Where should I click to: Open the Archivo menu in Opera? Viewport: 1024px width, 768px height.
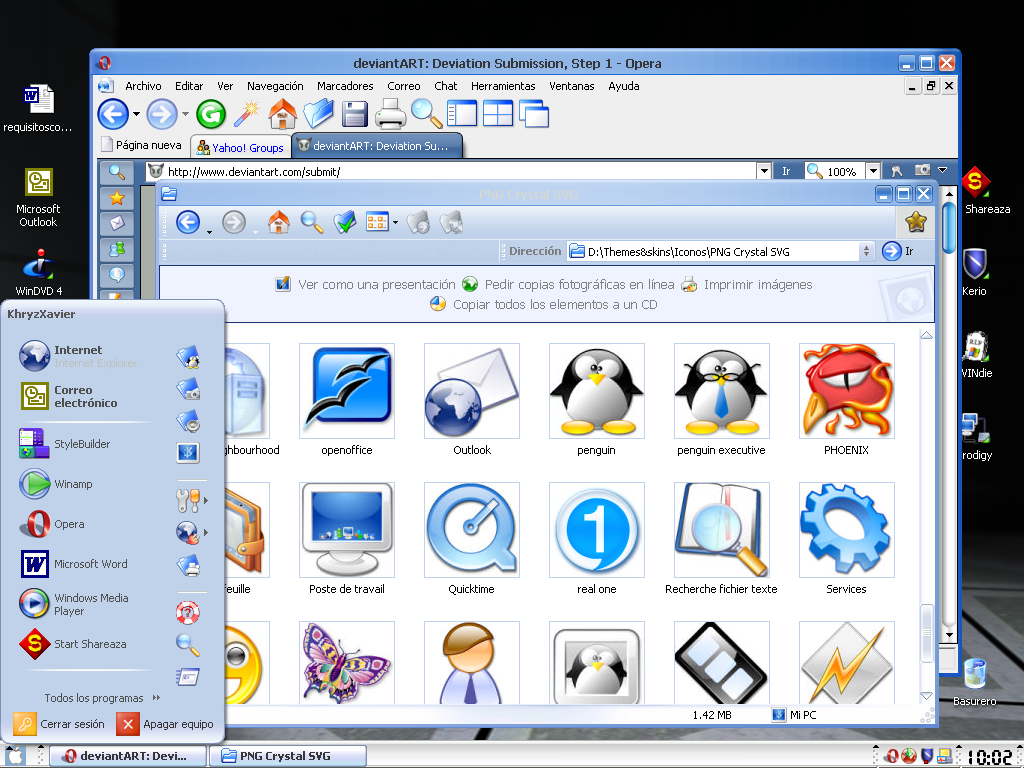tap(143, 86)
